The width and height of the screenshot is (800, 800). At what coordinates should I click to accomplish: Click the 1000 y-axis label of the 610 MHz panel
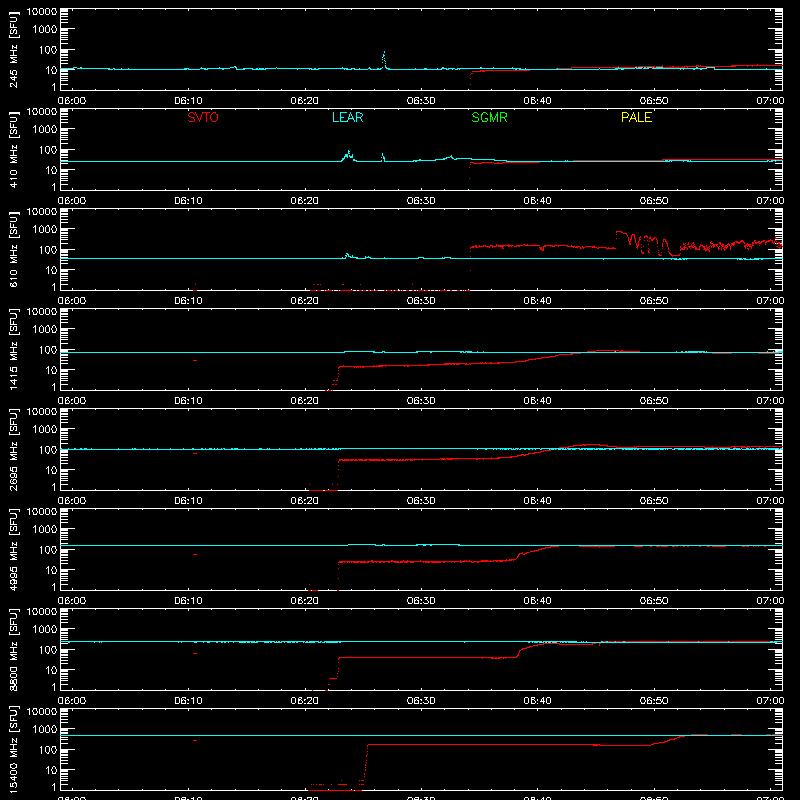[x=45, y=230]
